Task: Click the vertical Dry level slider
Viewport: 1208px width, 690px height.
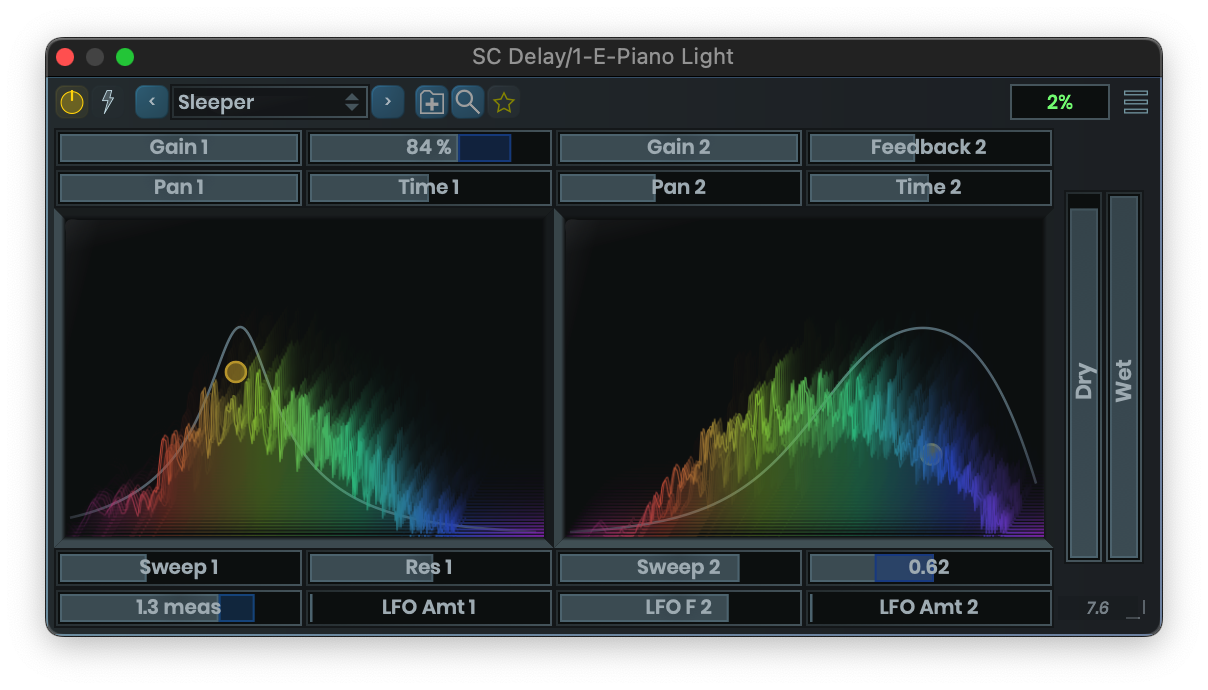Action: (1084, 377)
